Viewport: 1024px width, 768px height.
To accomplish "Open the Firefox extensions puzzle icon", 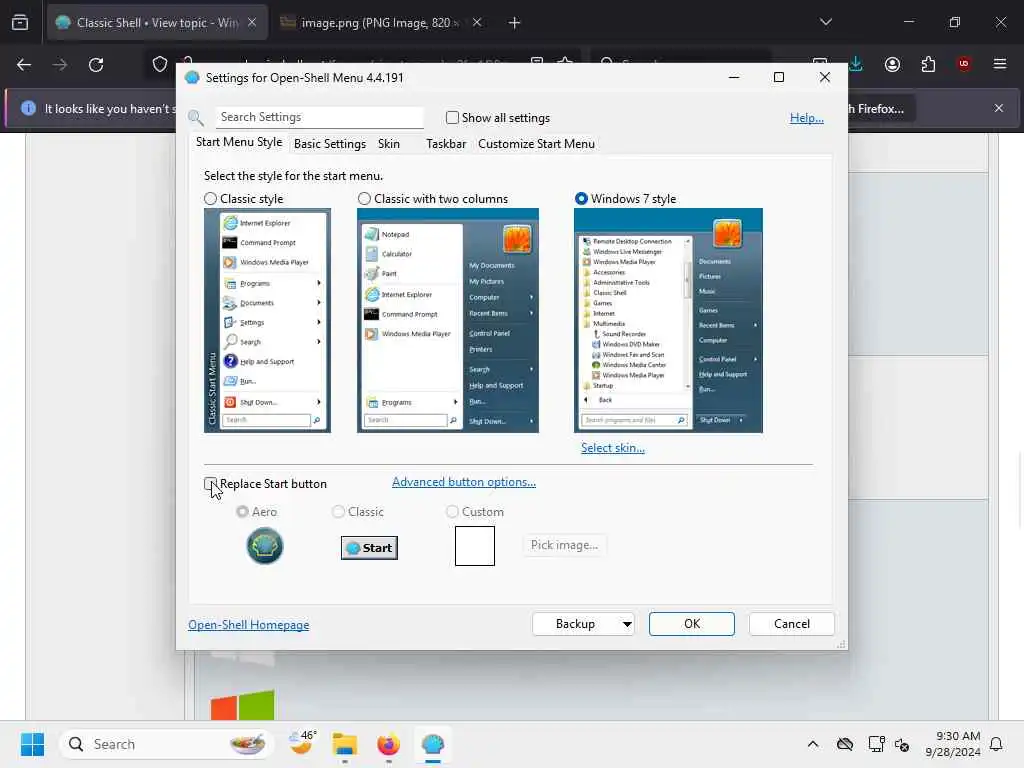I will tap(928, 64).
